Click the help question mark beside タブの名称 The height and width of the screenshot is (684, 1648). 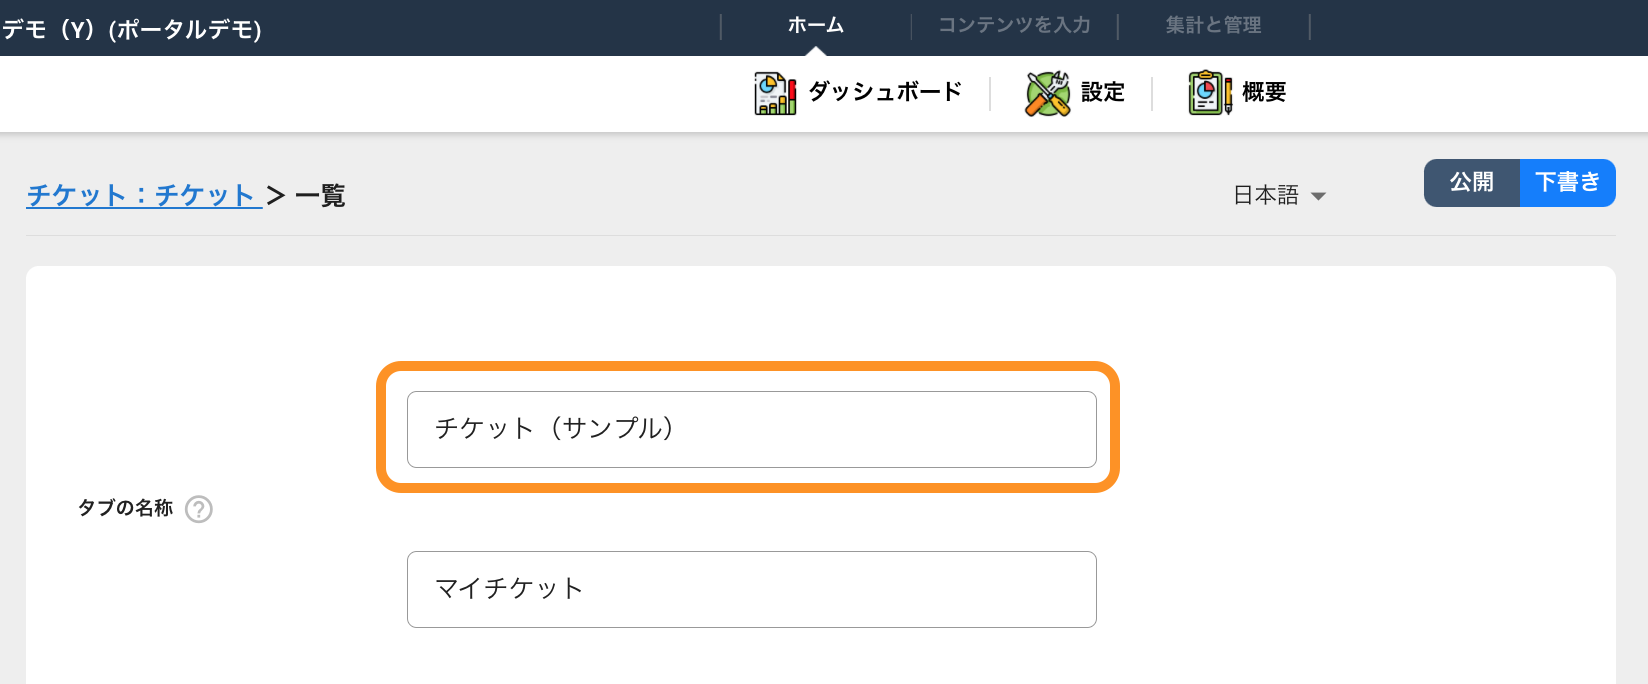click(199, 509)
